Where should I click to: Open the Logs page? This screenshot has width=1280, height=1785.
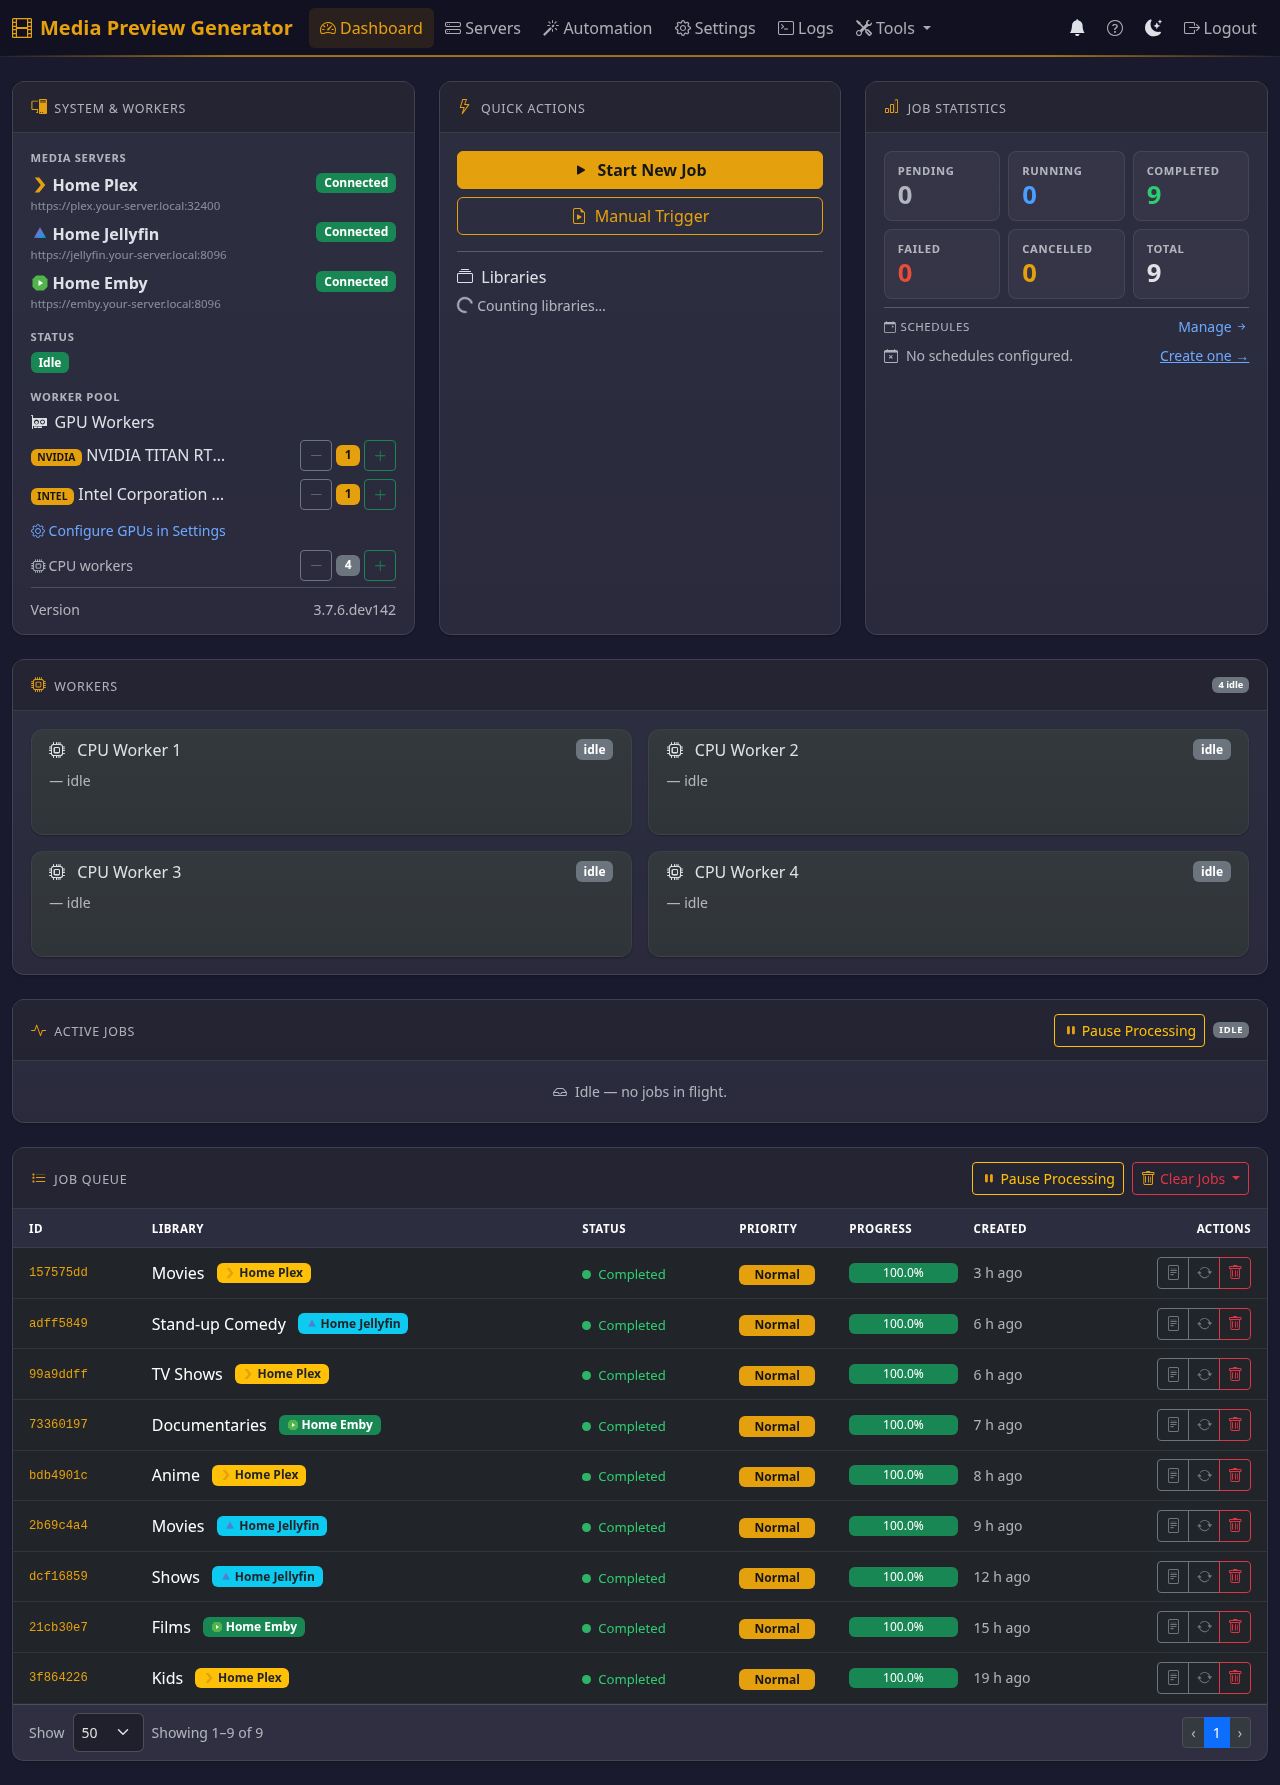point(805,28)
